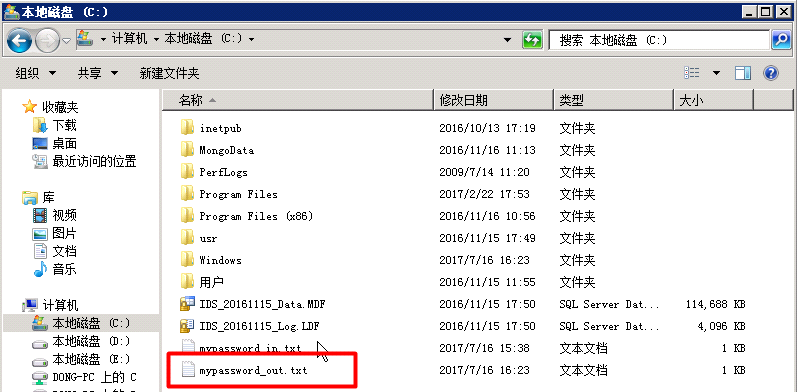Click the MongoData folder icon

click(188, 150)
